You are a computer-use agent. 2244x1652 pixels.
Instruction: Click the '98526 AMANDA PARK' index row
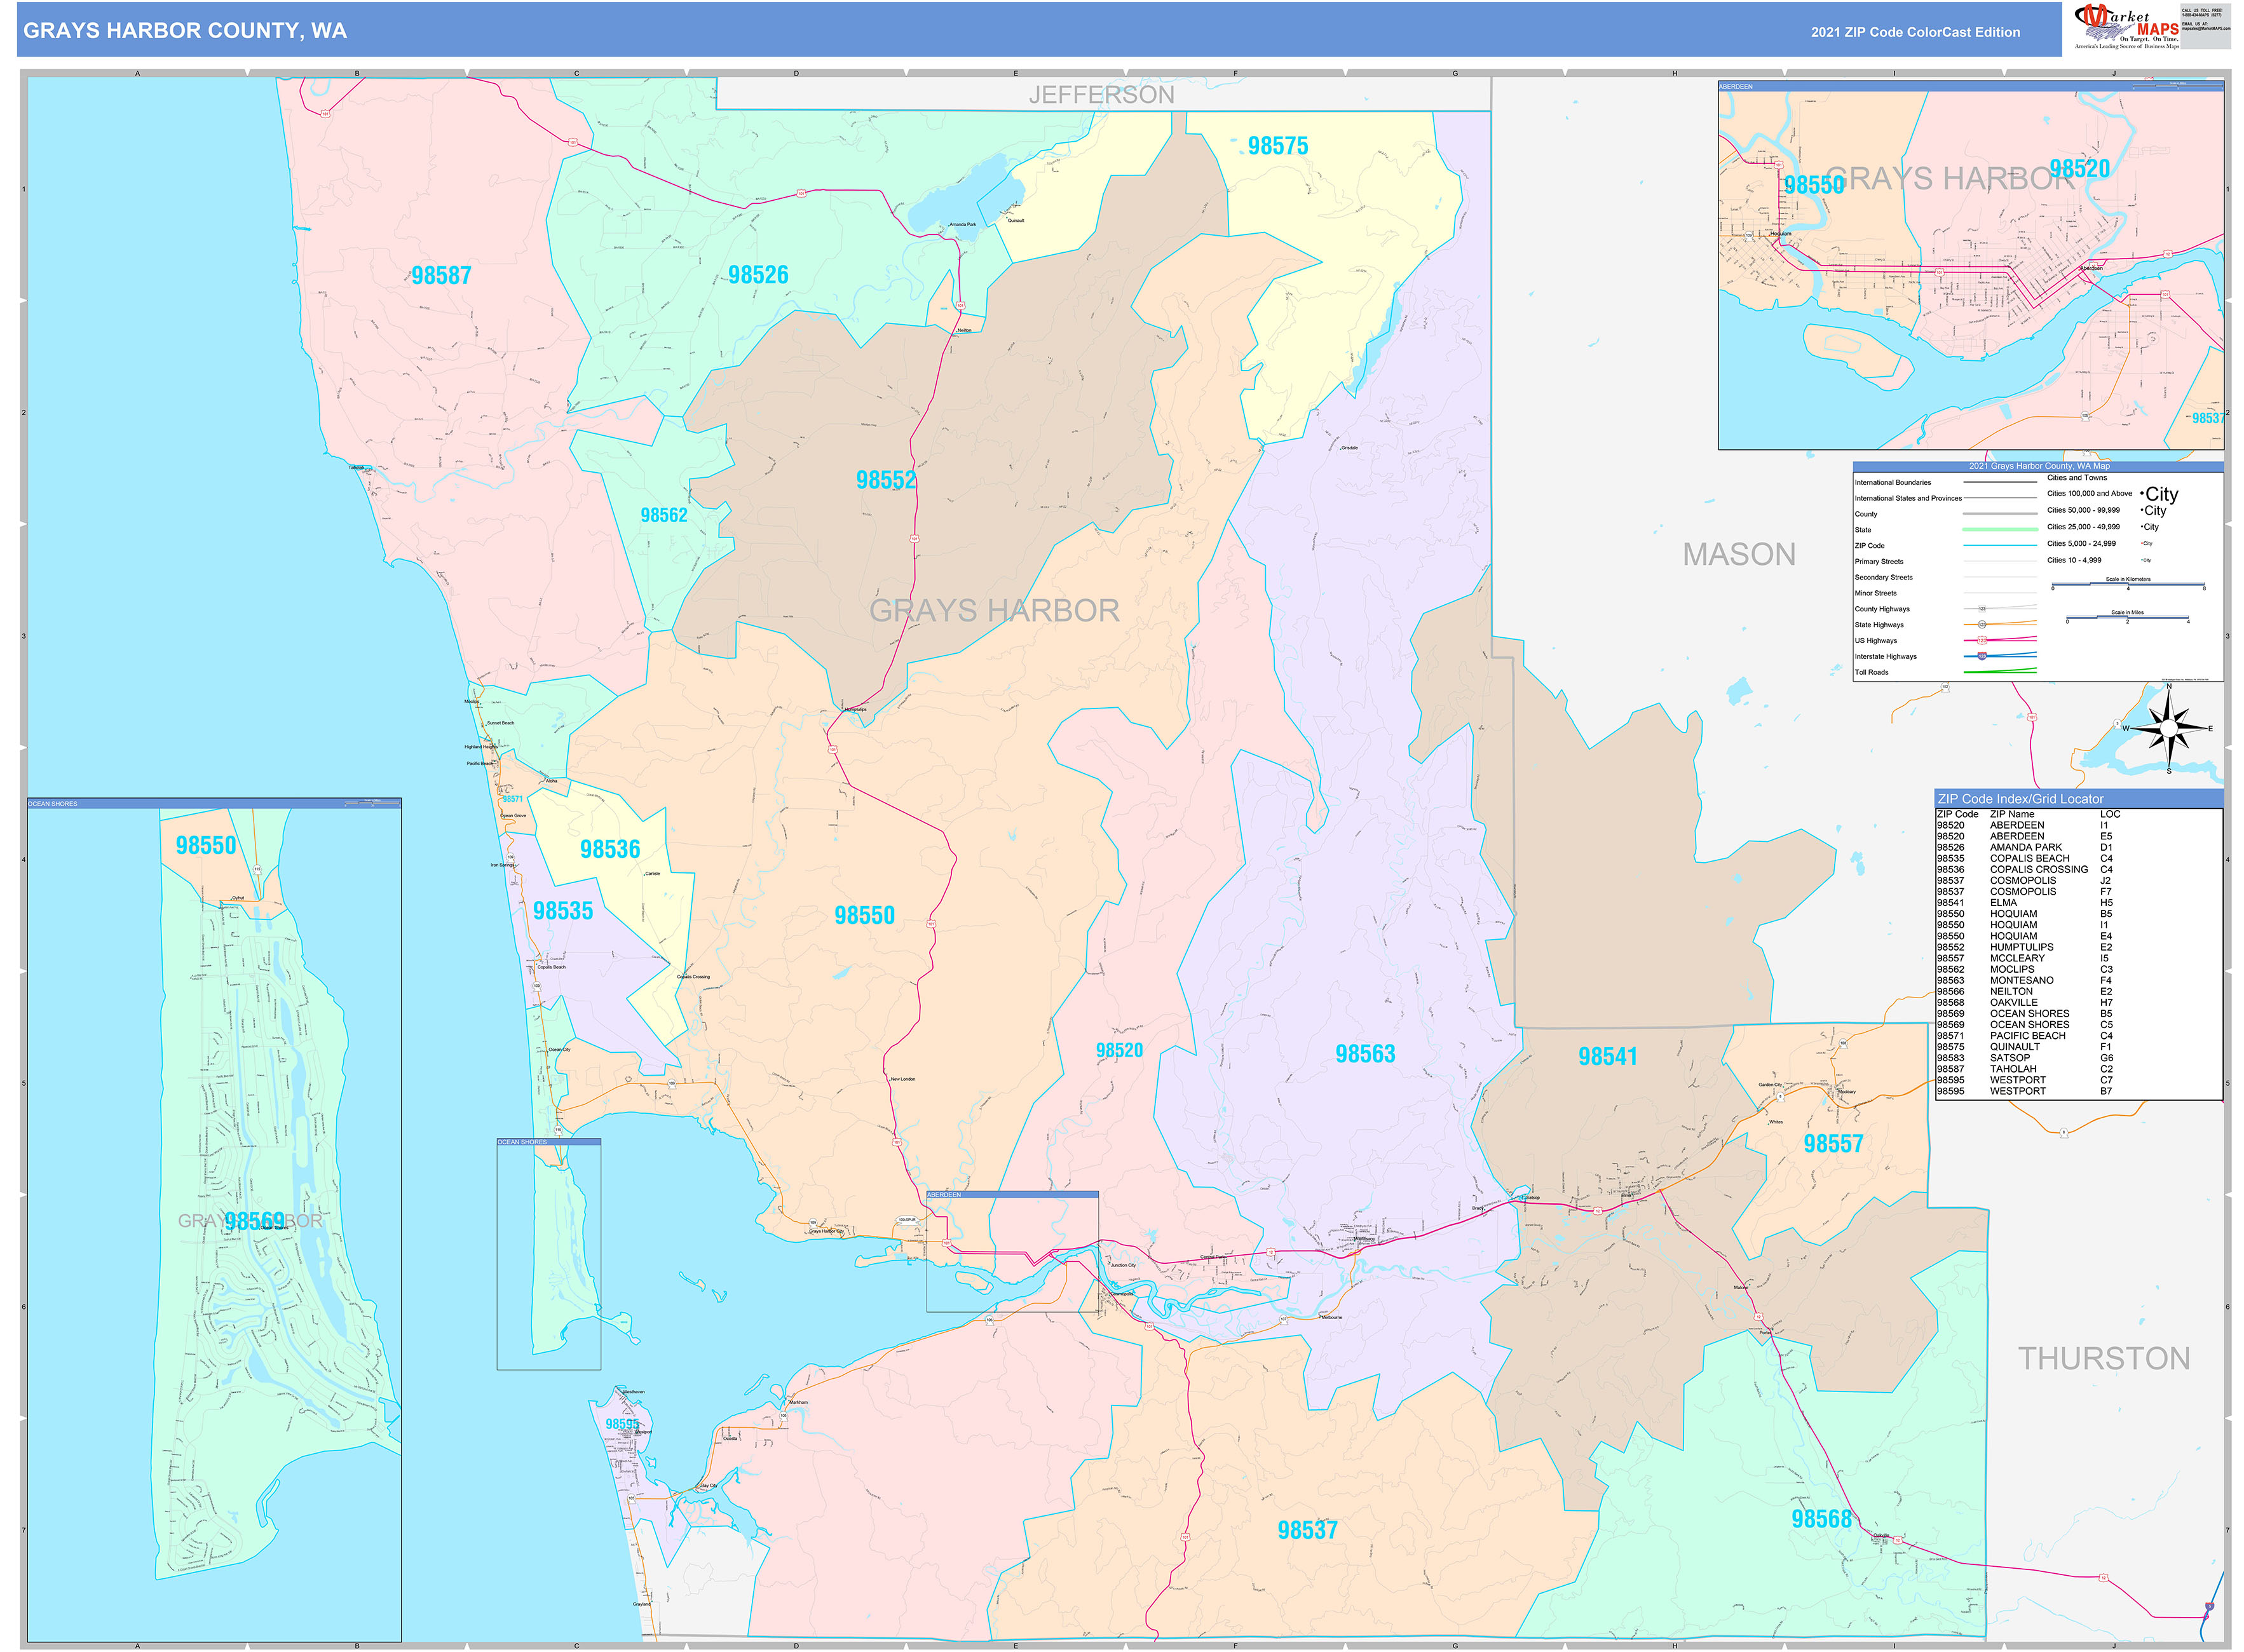tap(2024, 847)
